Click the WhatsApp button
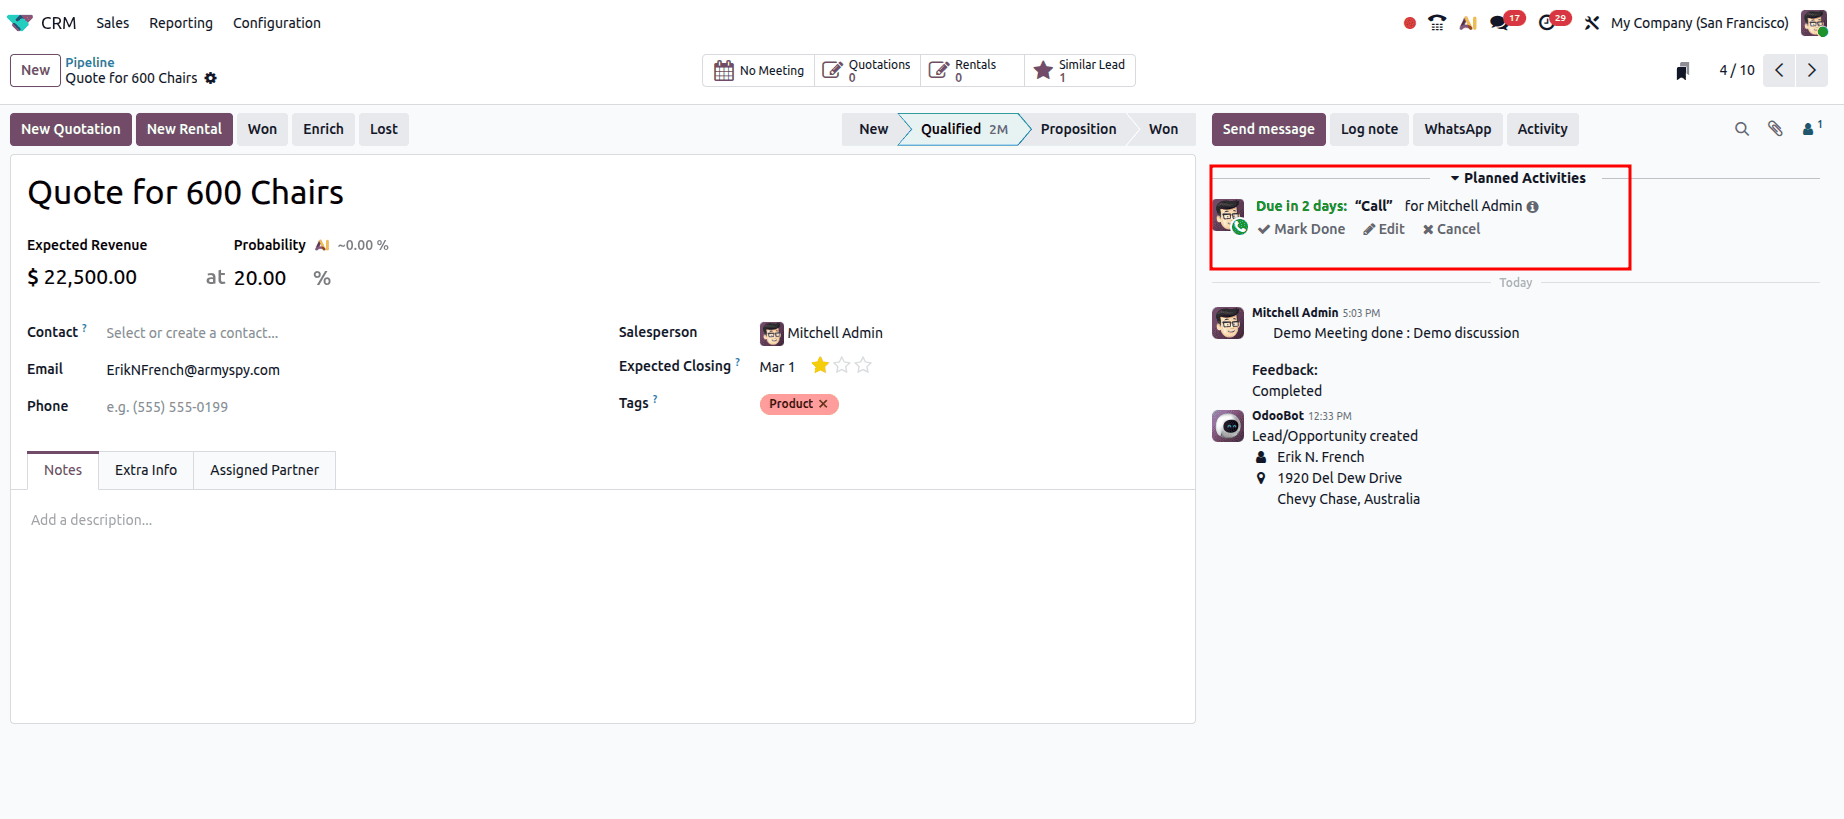Screen dimensions: 1844x819 [1457, 129]
